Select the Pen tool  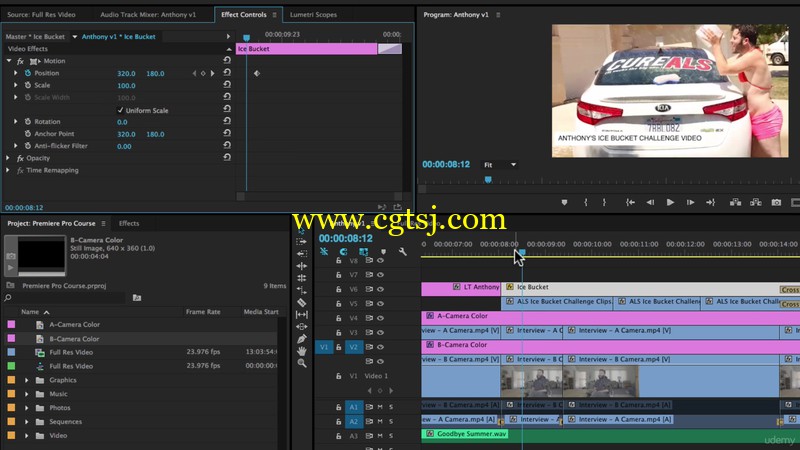coord(302,339)
